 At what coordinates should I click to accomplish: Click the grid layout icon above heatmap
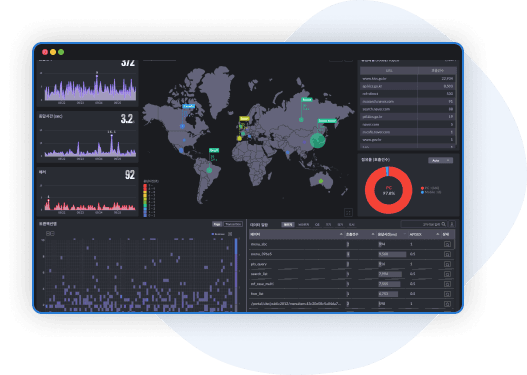[50, 233]
